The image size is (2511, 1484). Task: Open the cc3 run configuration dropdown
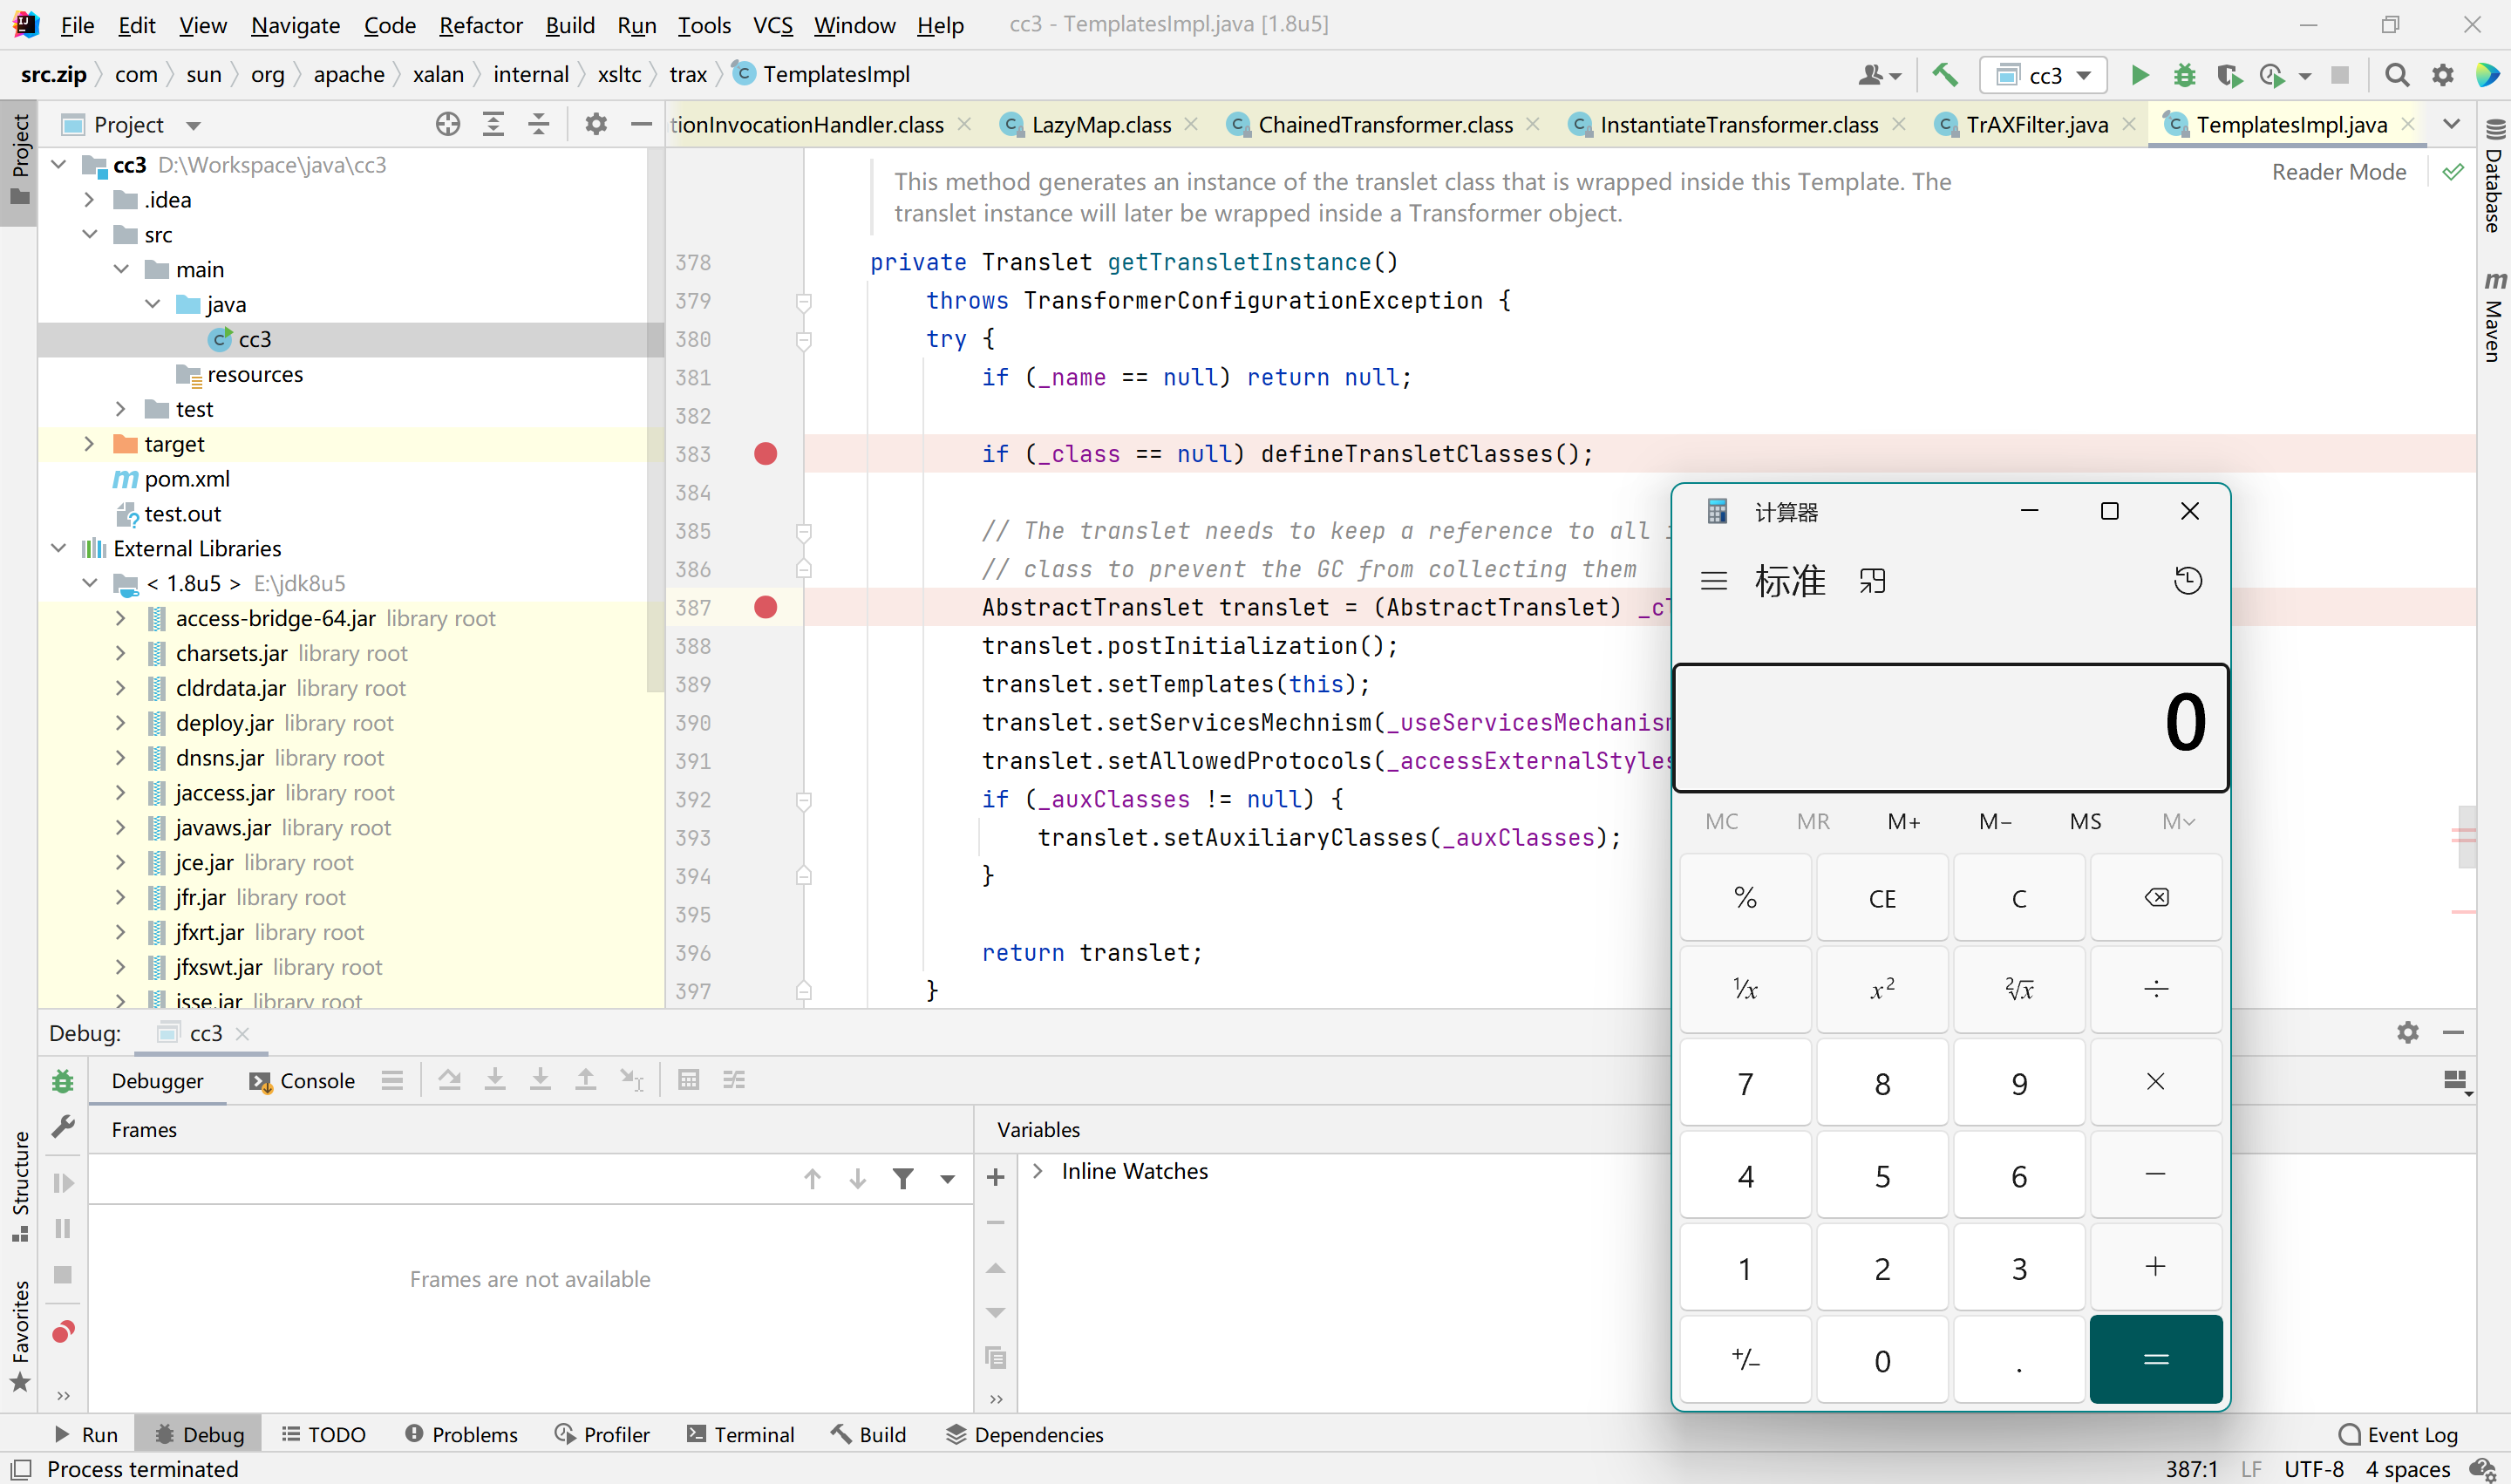[2044, 75]
